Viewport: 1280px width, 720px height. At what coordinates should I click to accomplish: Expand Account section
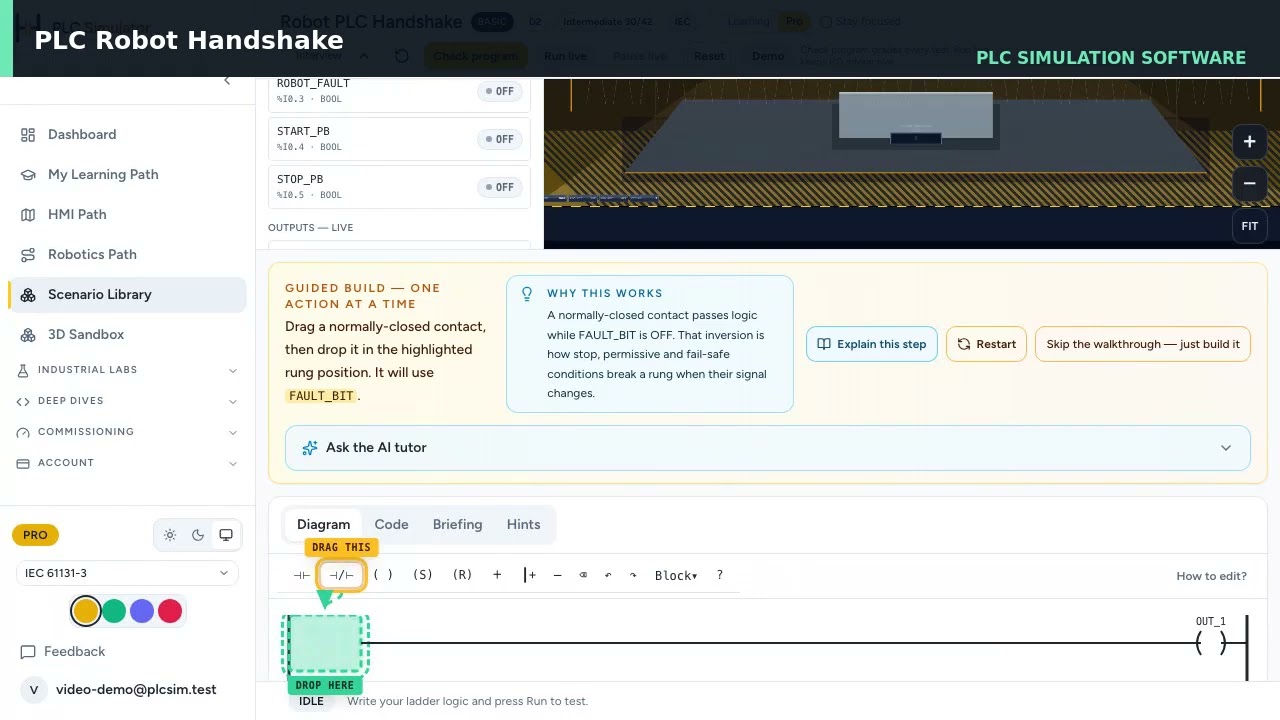pos(127,463)
